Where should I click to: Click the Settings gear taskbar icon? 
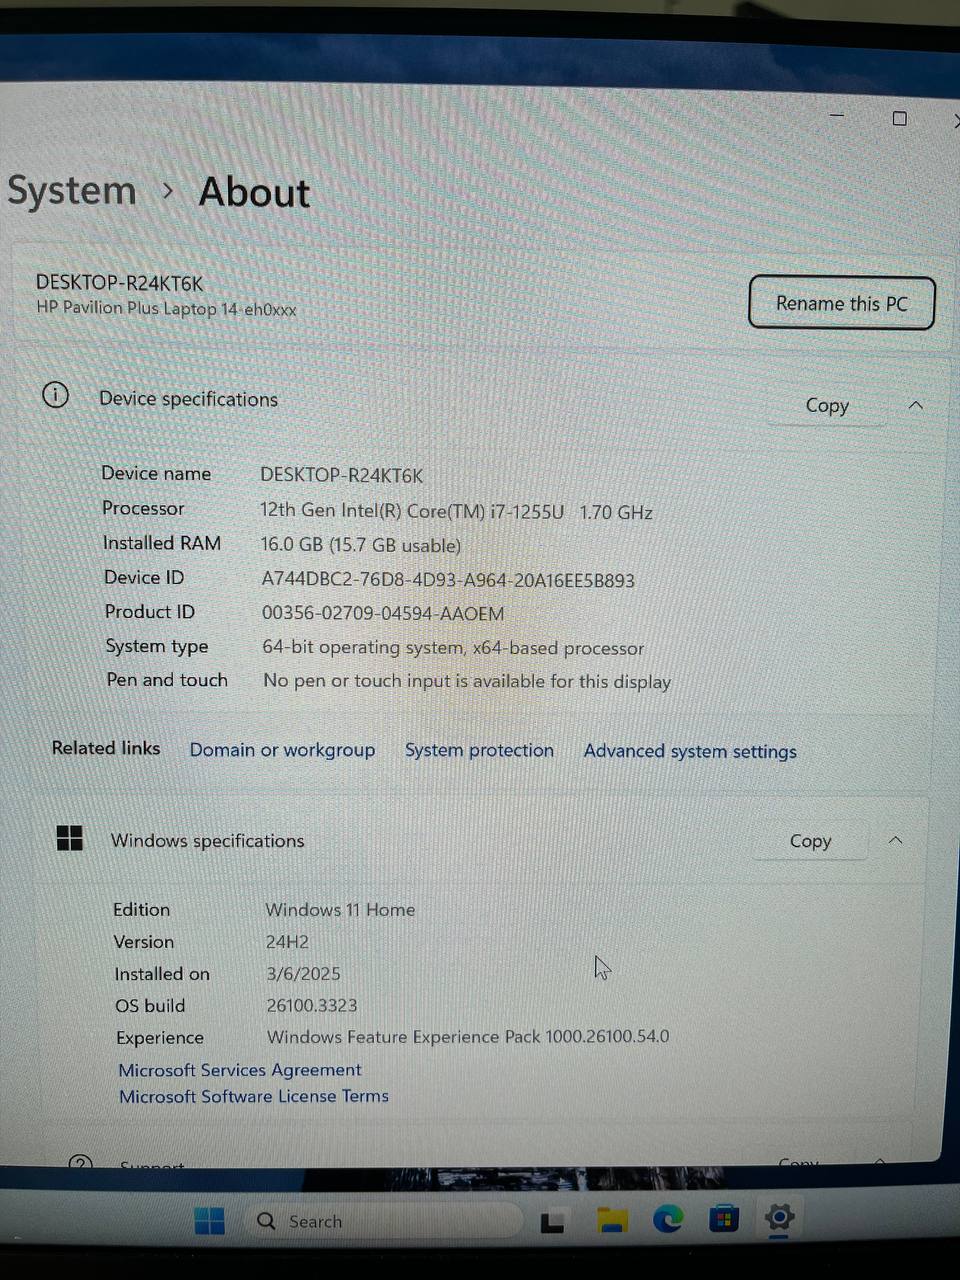[779, 1217]
